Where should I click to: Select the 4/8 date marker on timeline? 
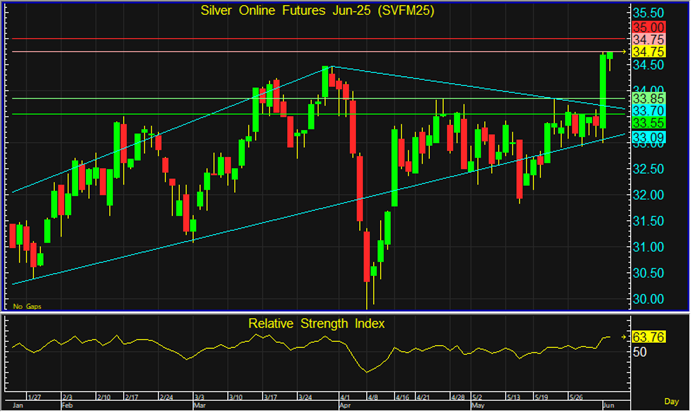tap(373, 397)
